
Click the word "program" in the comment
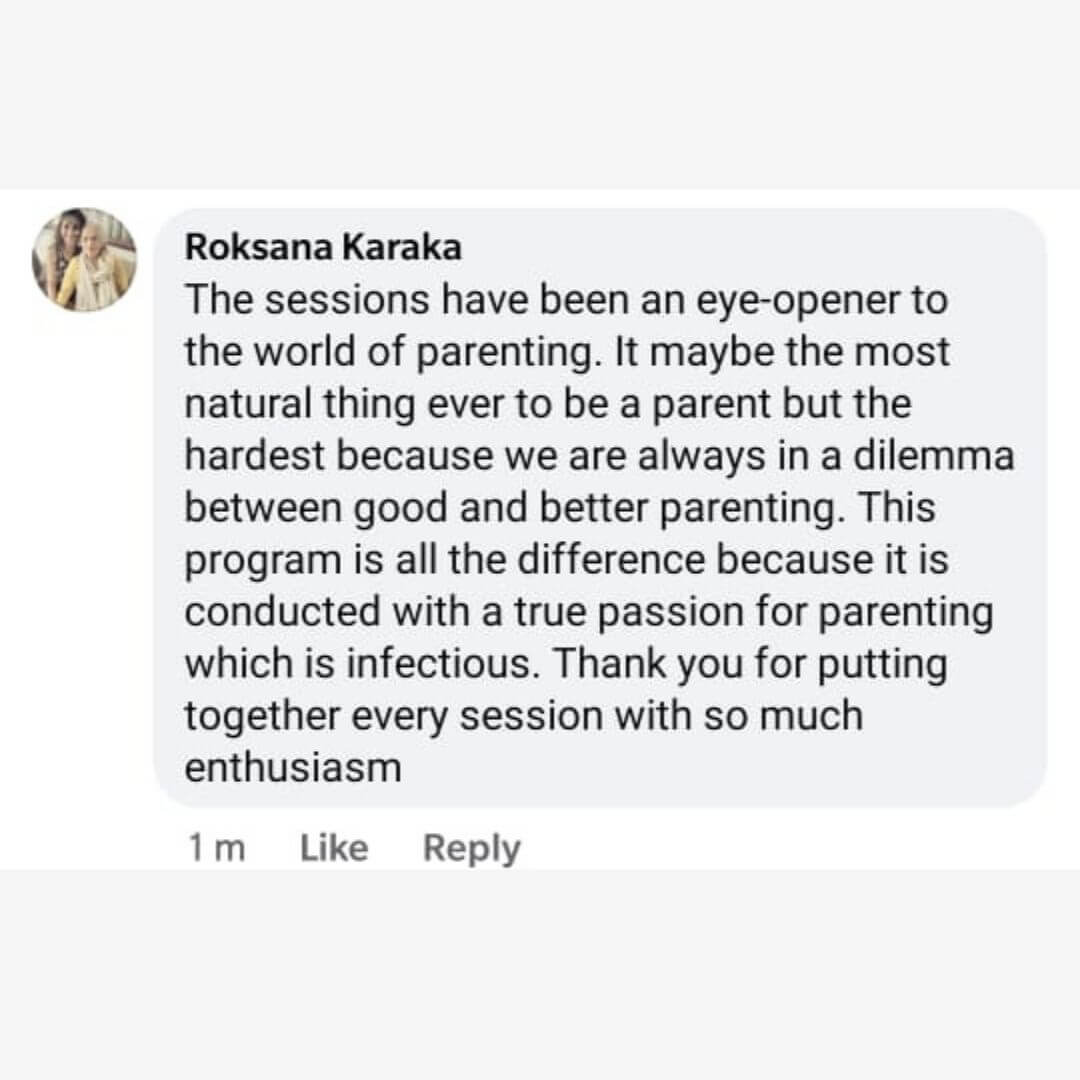263,561
